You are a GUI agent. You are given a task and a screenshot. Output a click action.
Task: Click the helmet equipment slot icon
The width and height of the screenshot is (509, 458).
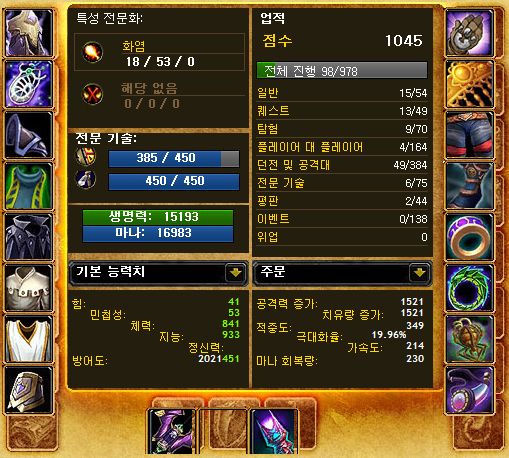pyautogui.click(x=29, y=33)
